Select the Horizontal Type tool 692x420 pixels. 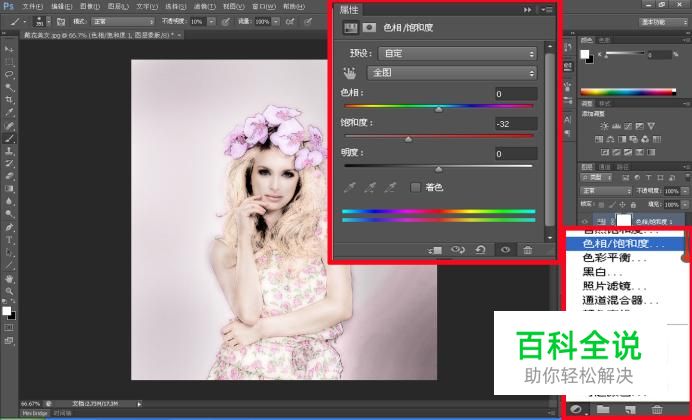(9, 240)
